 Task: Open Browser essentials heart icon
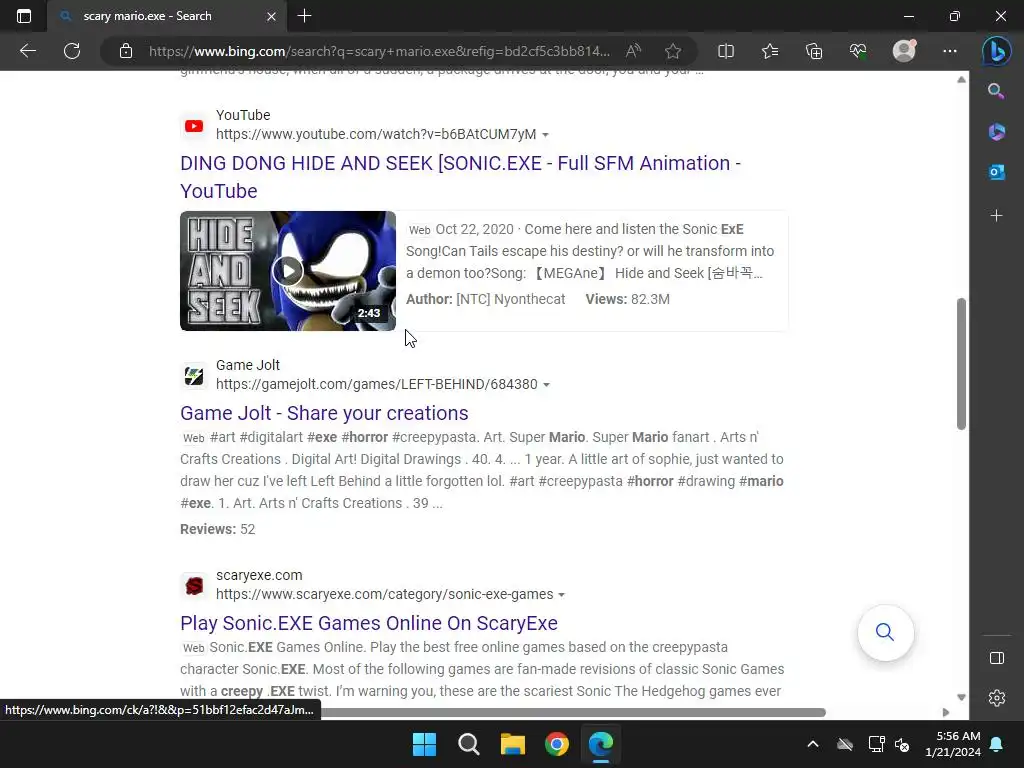tap(858, 51)
